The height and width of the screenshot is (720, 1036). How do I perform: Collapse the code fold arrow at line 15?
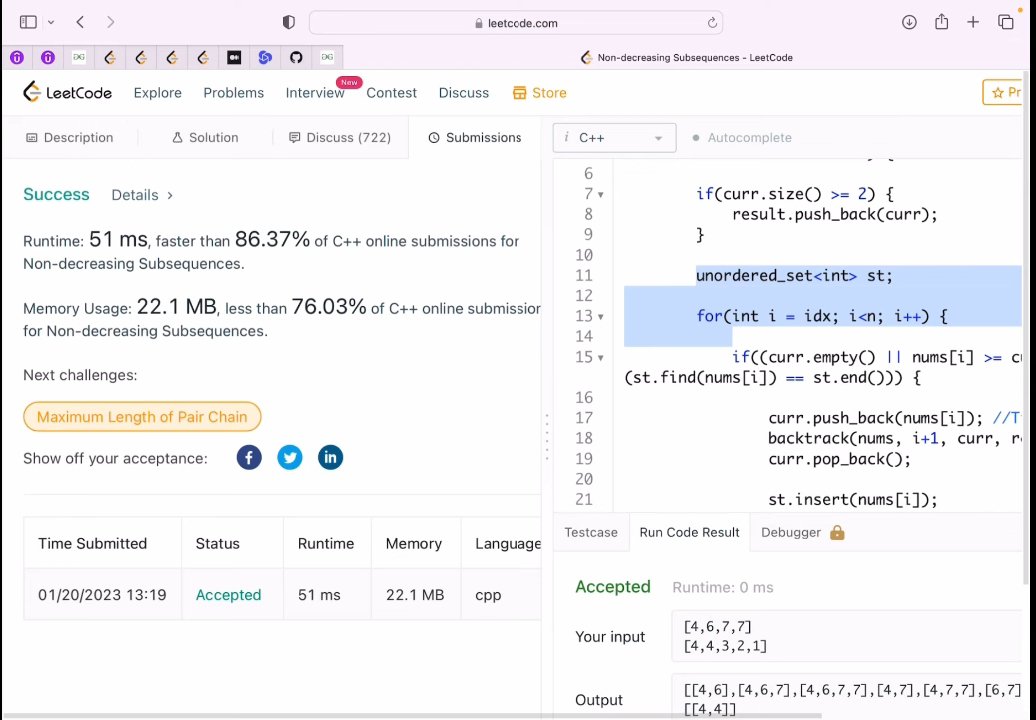tap(601, 358)
